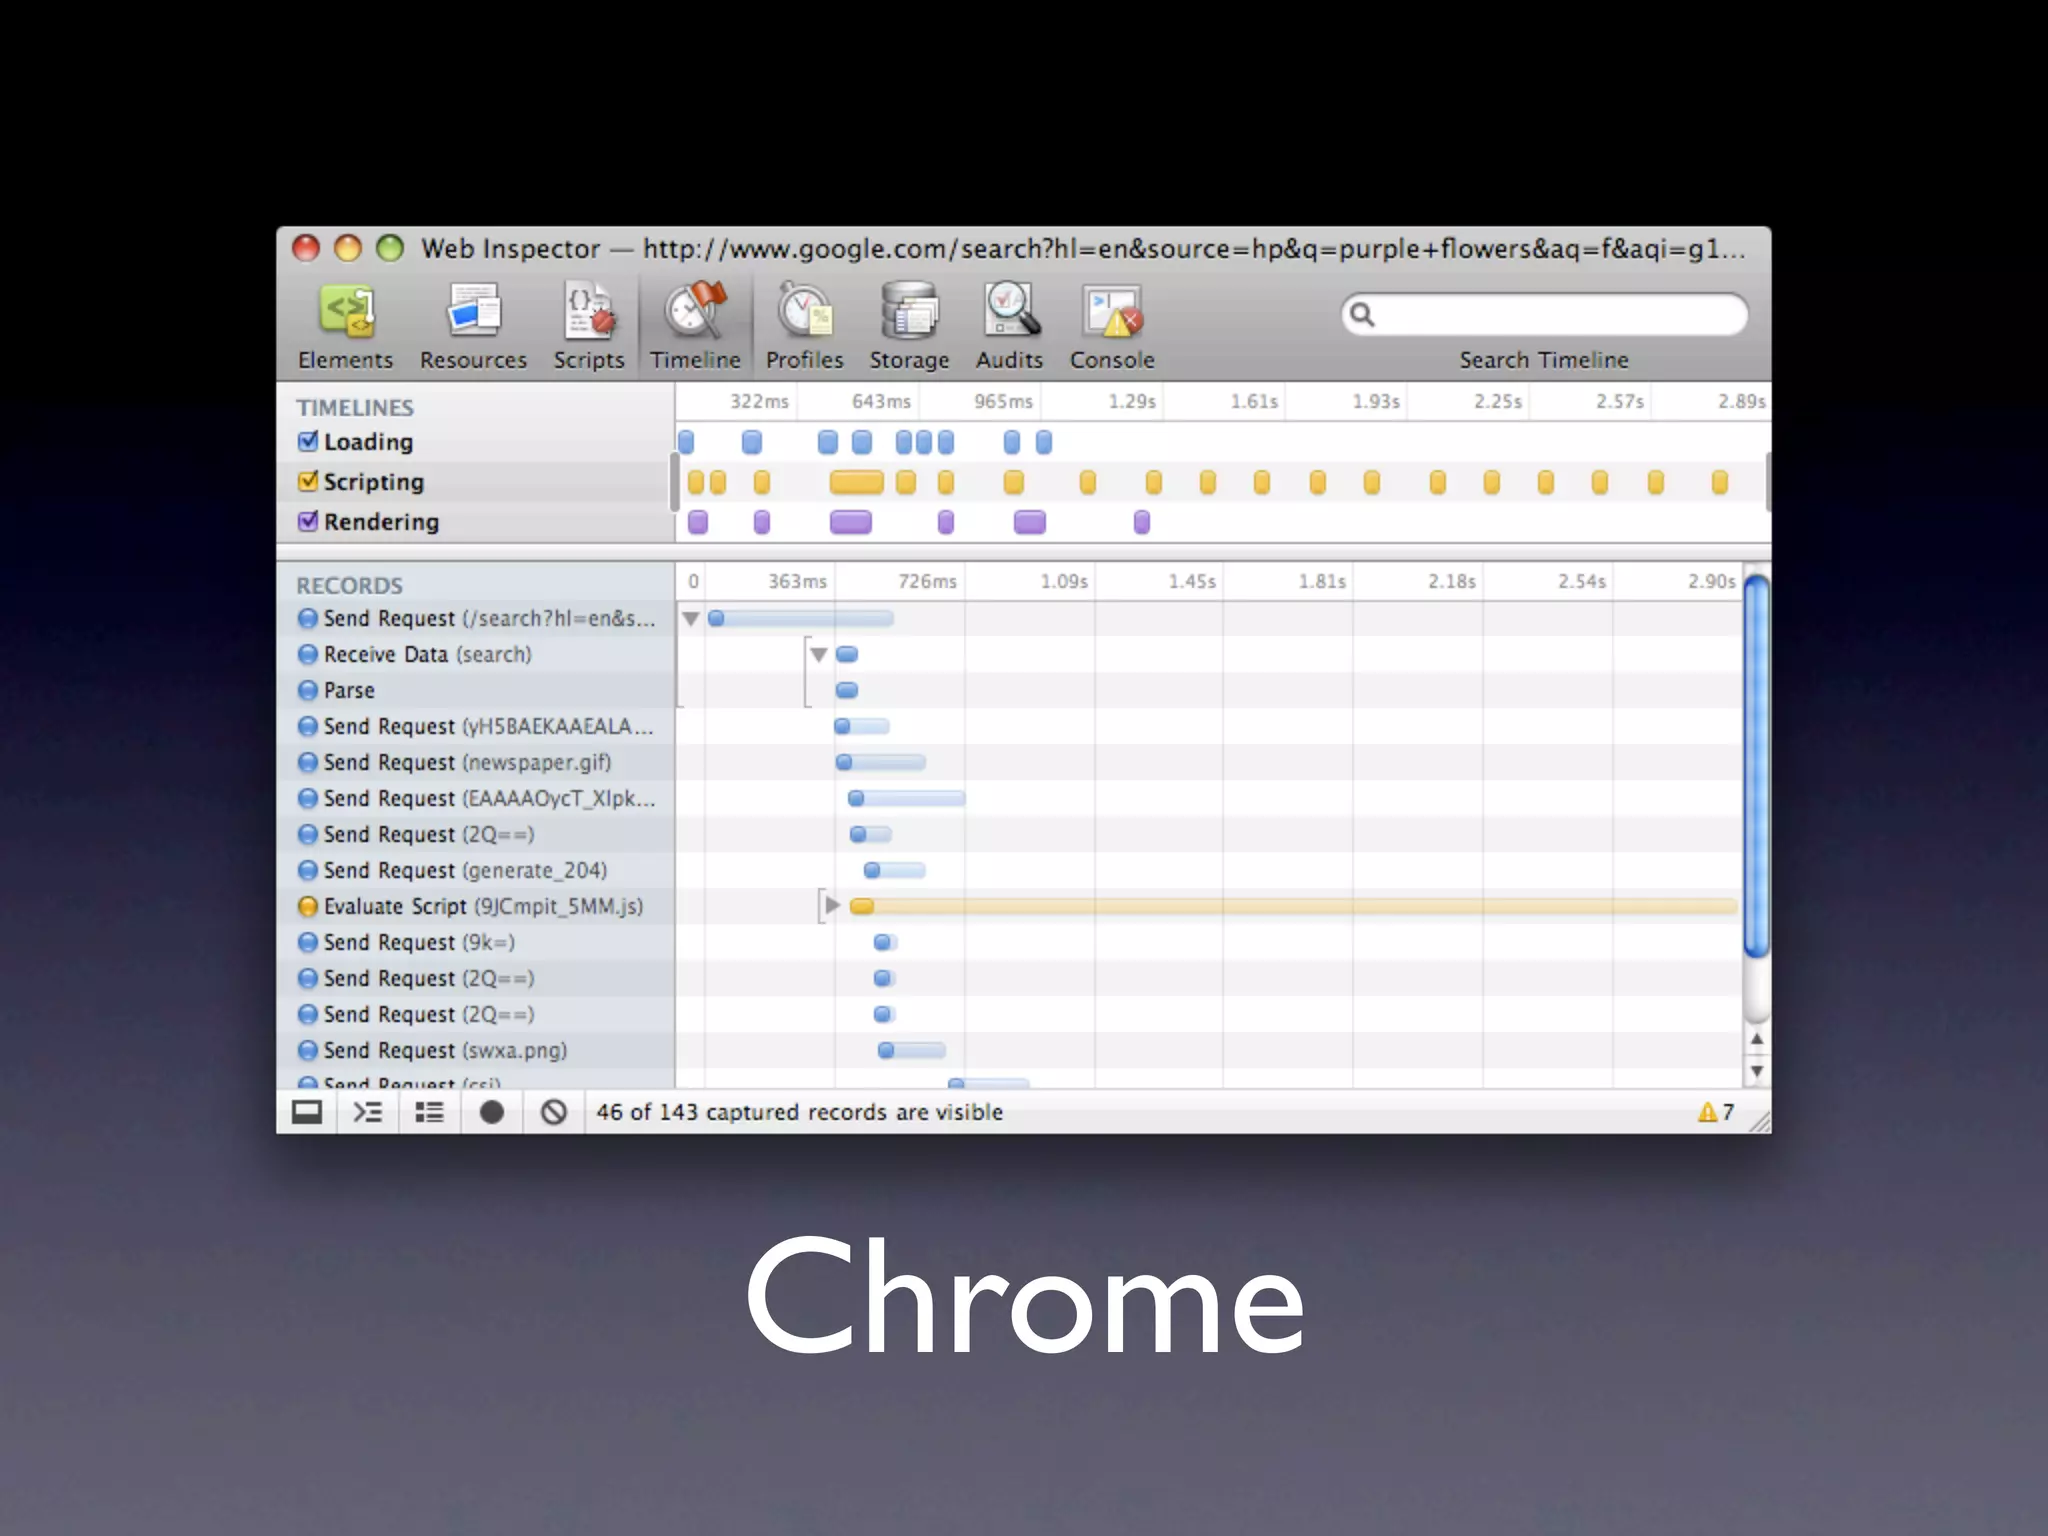
Task: Select the Send Request (generate_204) record
Action: tap(476, 871)
